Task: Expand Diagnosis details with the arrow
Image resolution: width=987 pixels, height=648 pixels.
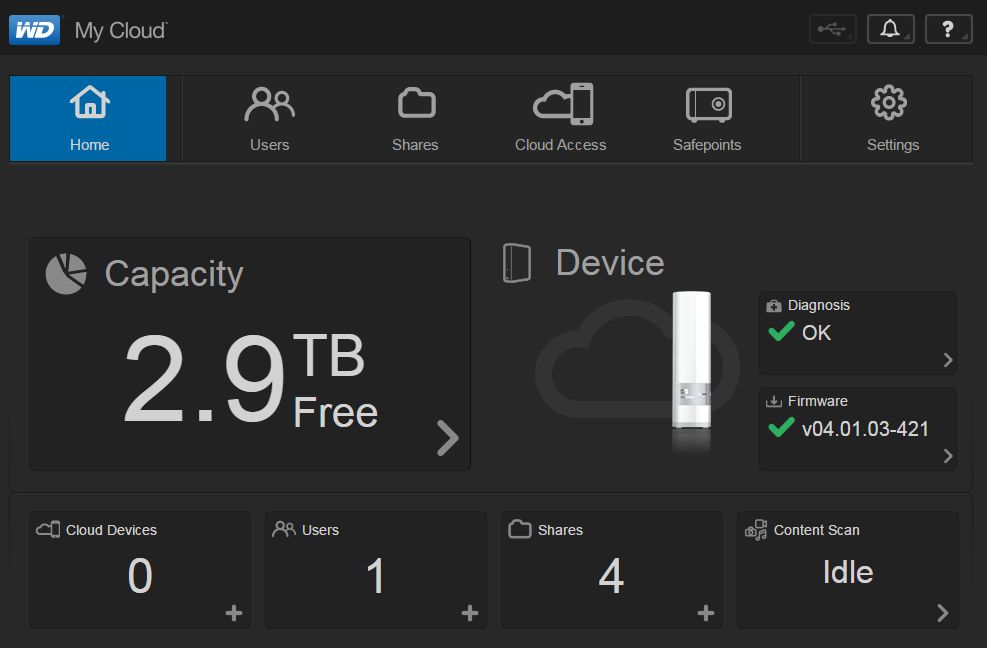Action: pos(947,360)
